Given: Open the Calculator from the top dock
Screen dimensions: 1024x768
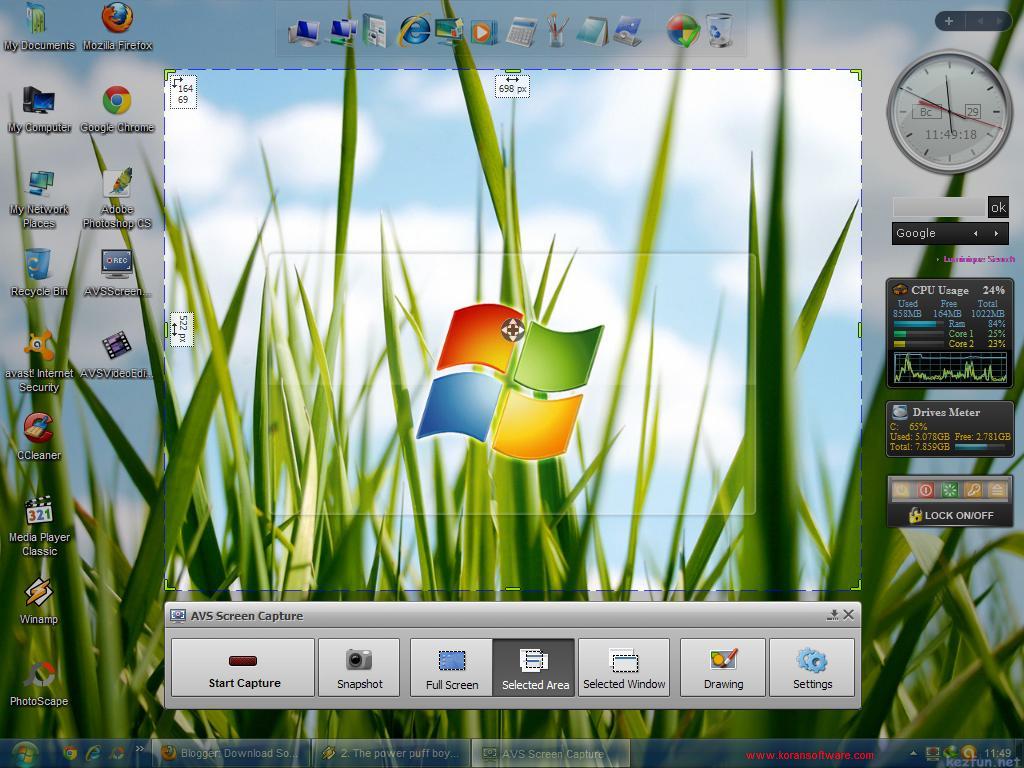Looking at the screenshot, I should (521, 31).
